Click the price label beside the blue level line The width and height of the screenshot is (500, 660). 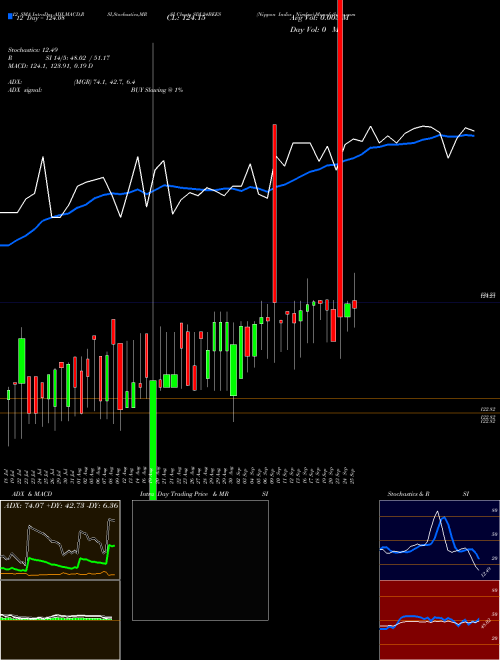487,296
